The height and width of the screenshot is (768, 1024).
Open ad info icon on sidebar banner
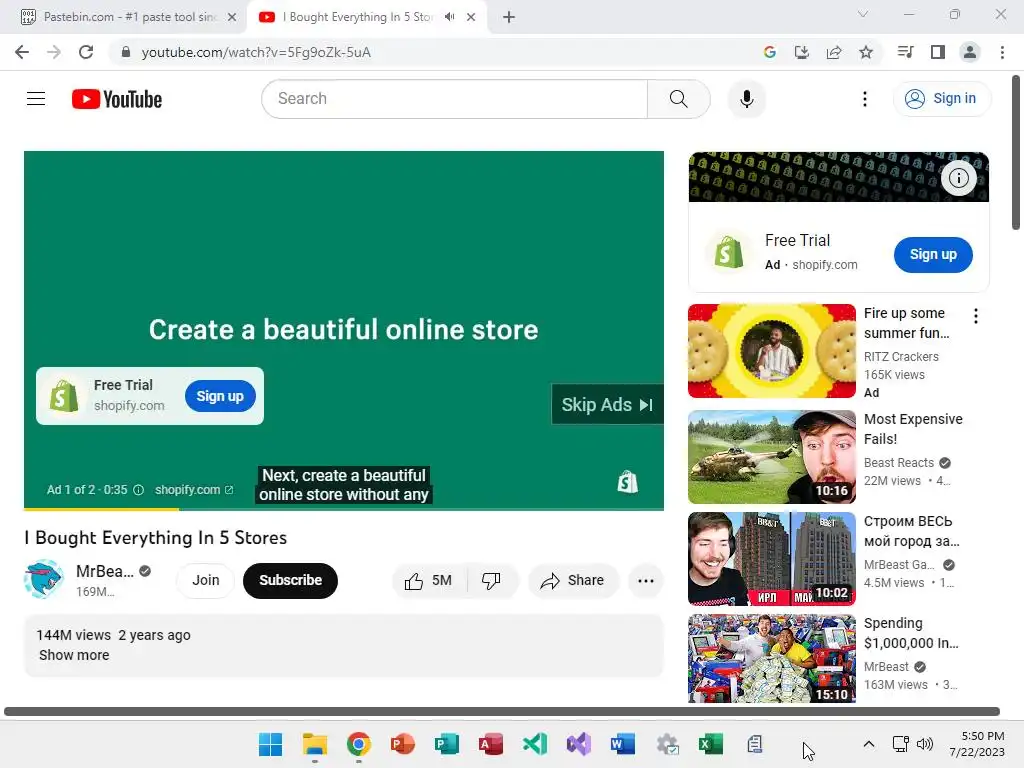[958, 178]
